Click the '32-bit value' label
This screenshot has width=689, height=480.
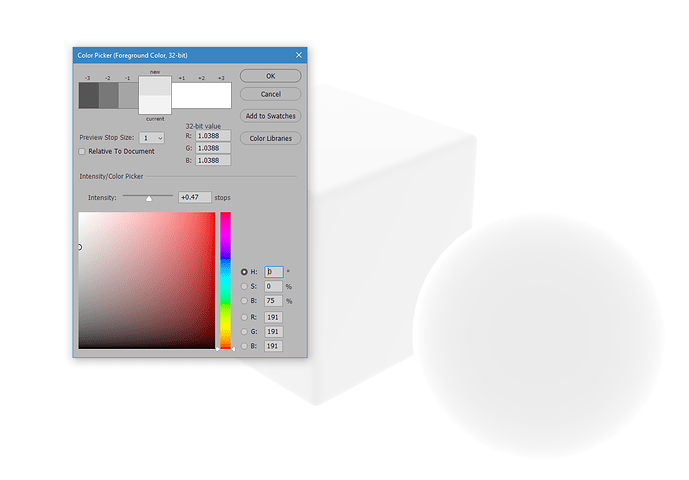click(x=203, y=126)
